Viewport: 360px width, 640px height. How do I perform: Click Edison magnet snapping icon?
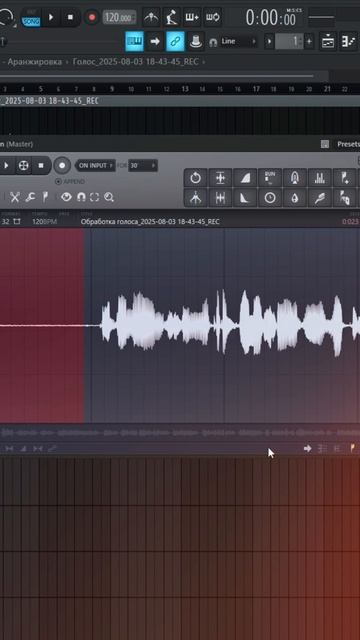[x=81, y=198]
